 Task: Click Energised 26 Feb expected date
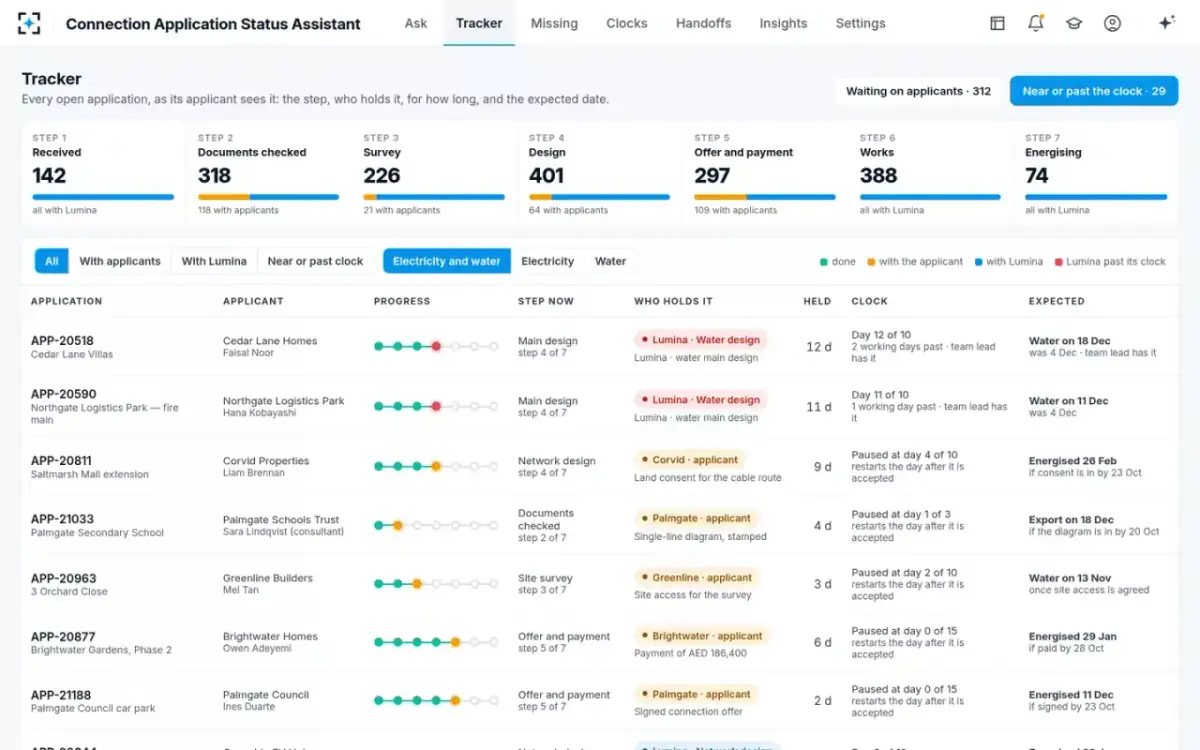(x=1073, y=461)
